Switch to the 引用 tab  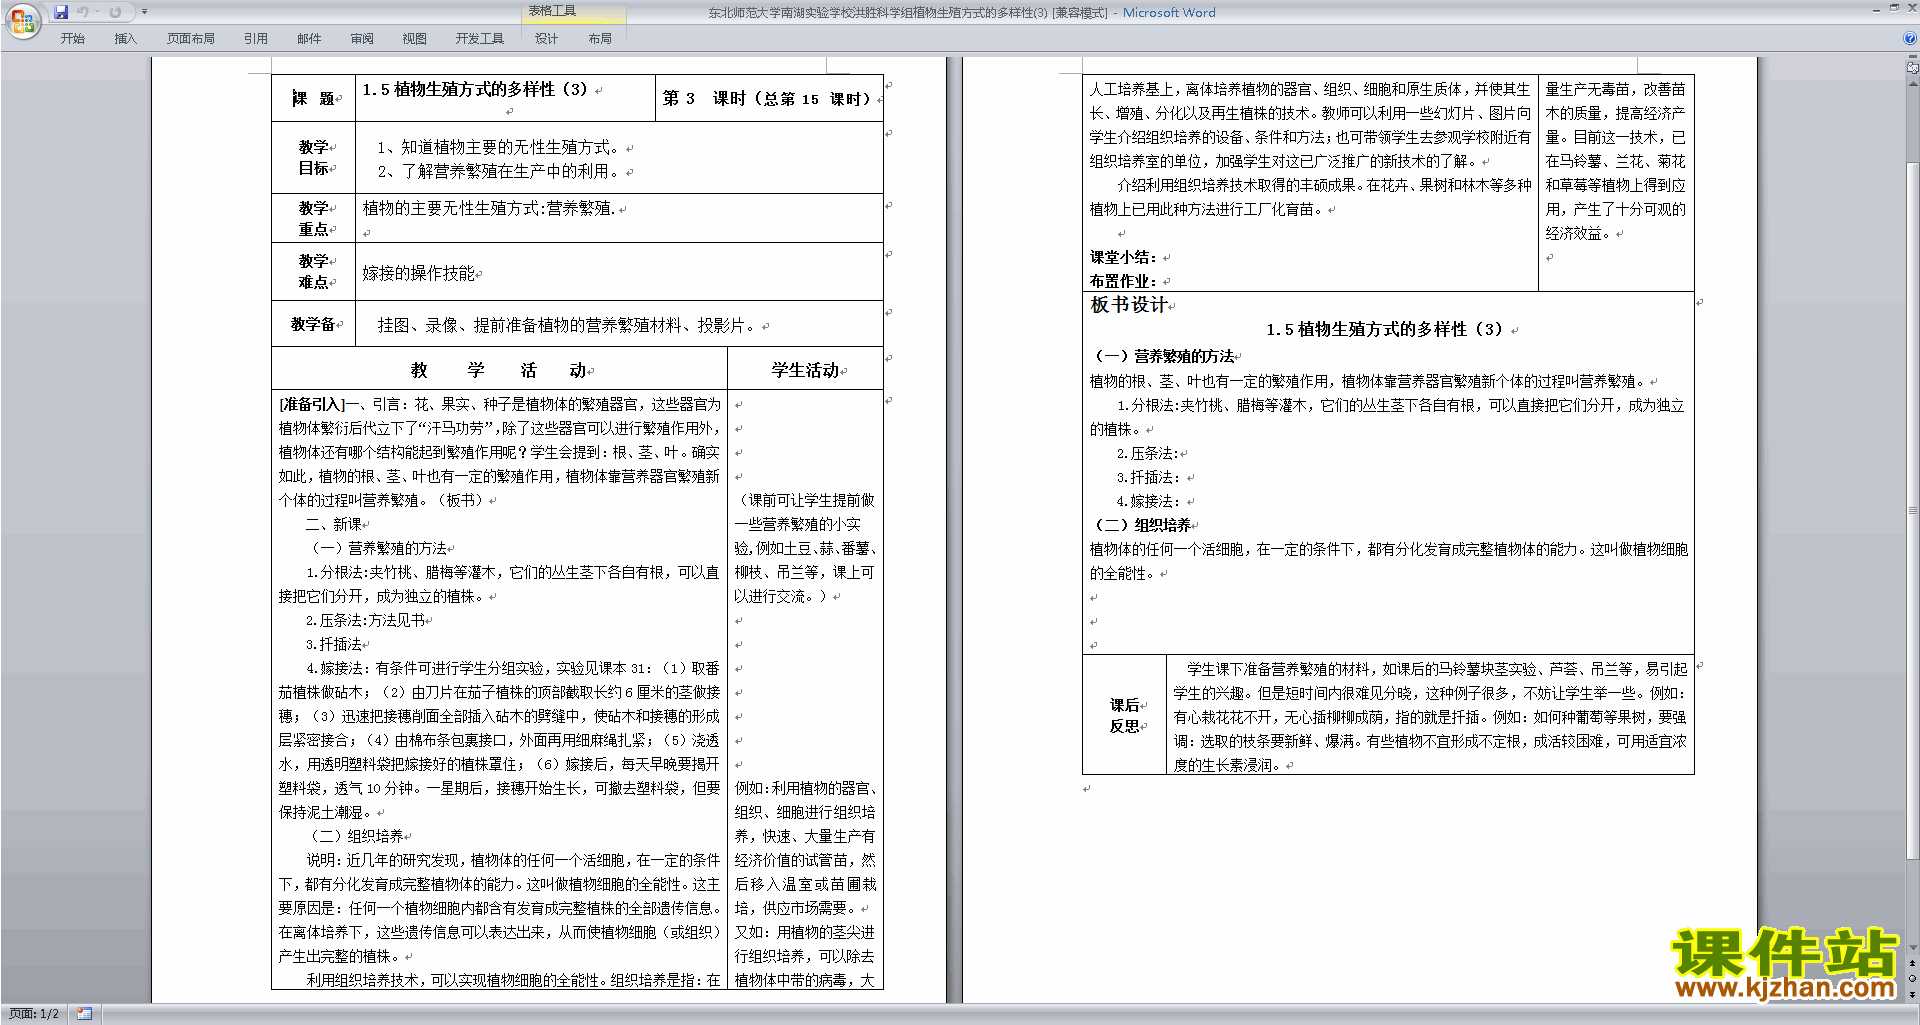click(x=256, y=38)
